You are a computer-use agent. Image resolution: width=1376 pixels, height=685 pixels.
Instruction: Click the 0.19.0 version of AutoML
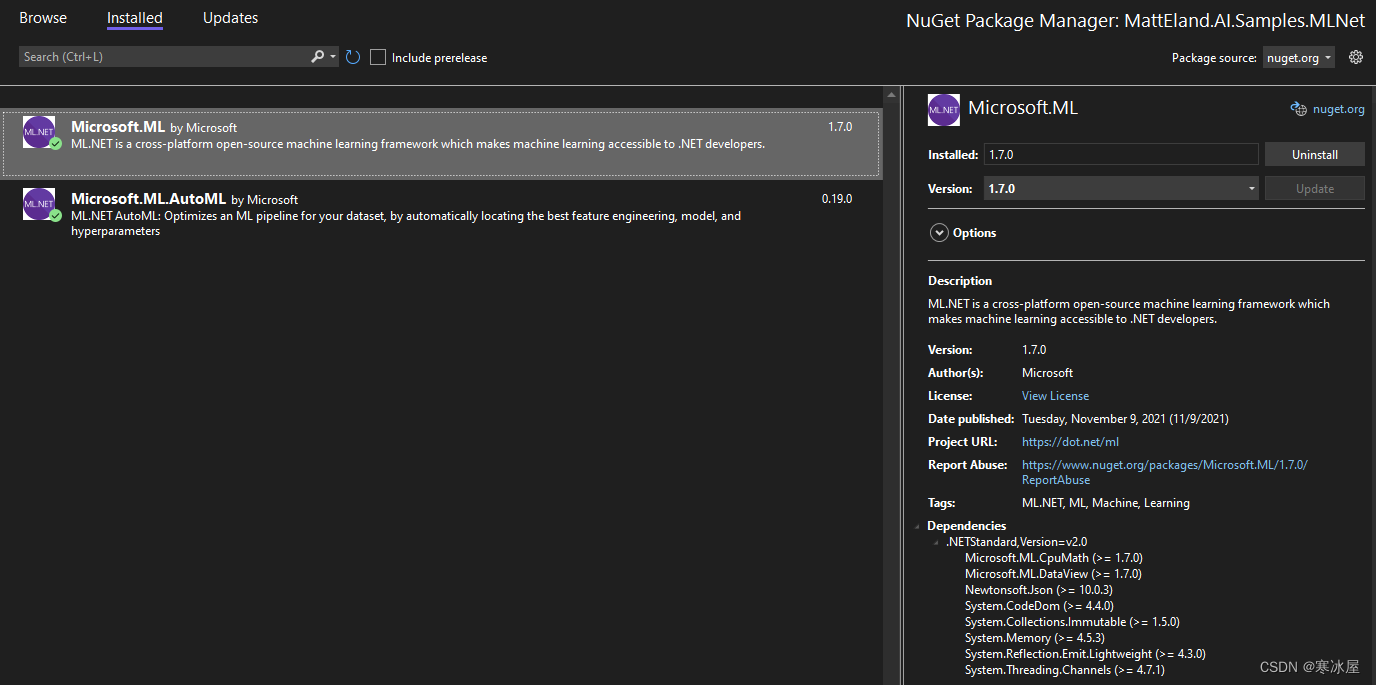coord(837,199)
